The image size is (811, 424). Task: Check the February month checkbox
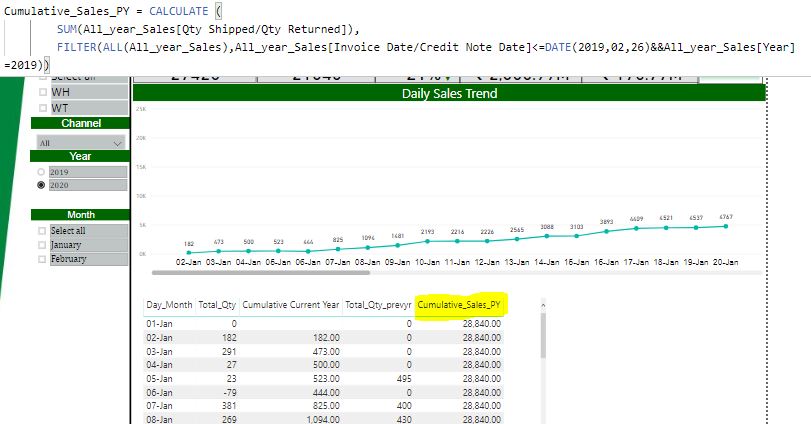42,259
